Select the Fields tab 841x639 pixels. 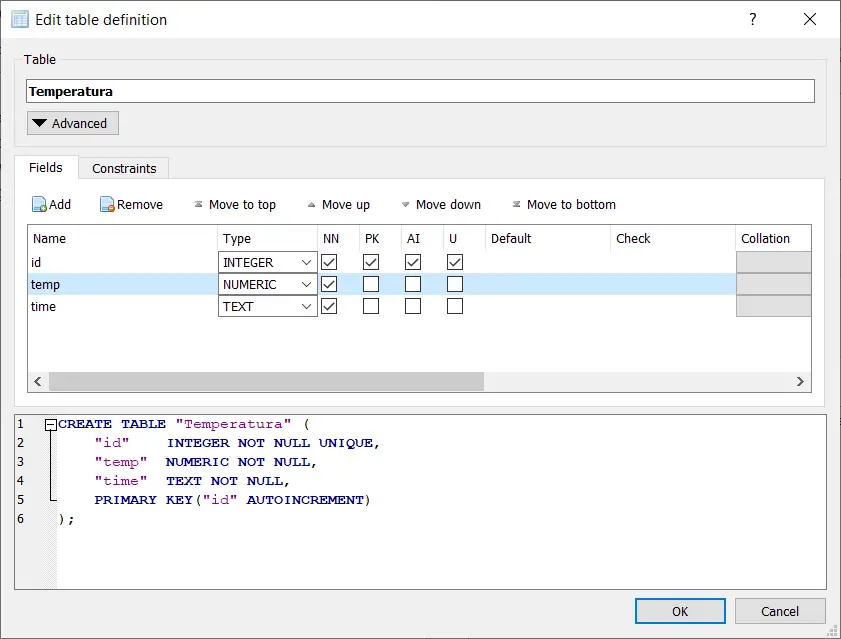click(46, 168)
